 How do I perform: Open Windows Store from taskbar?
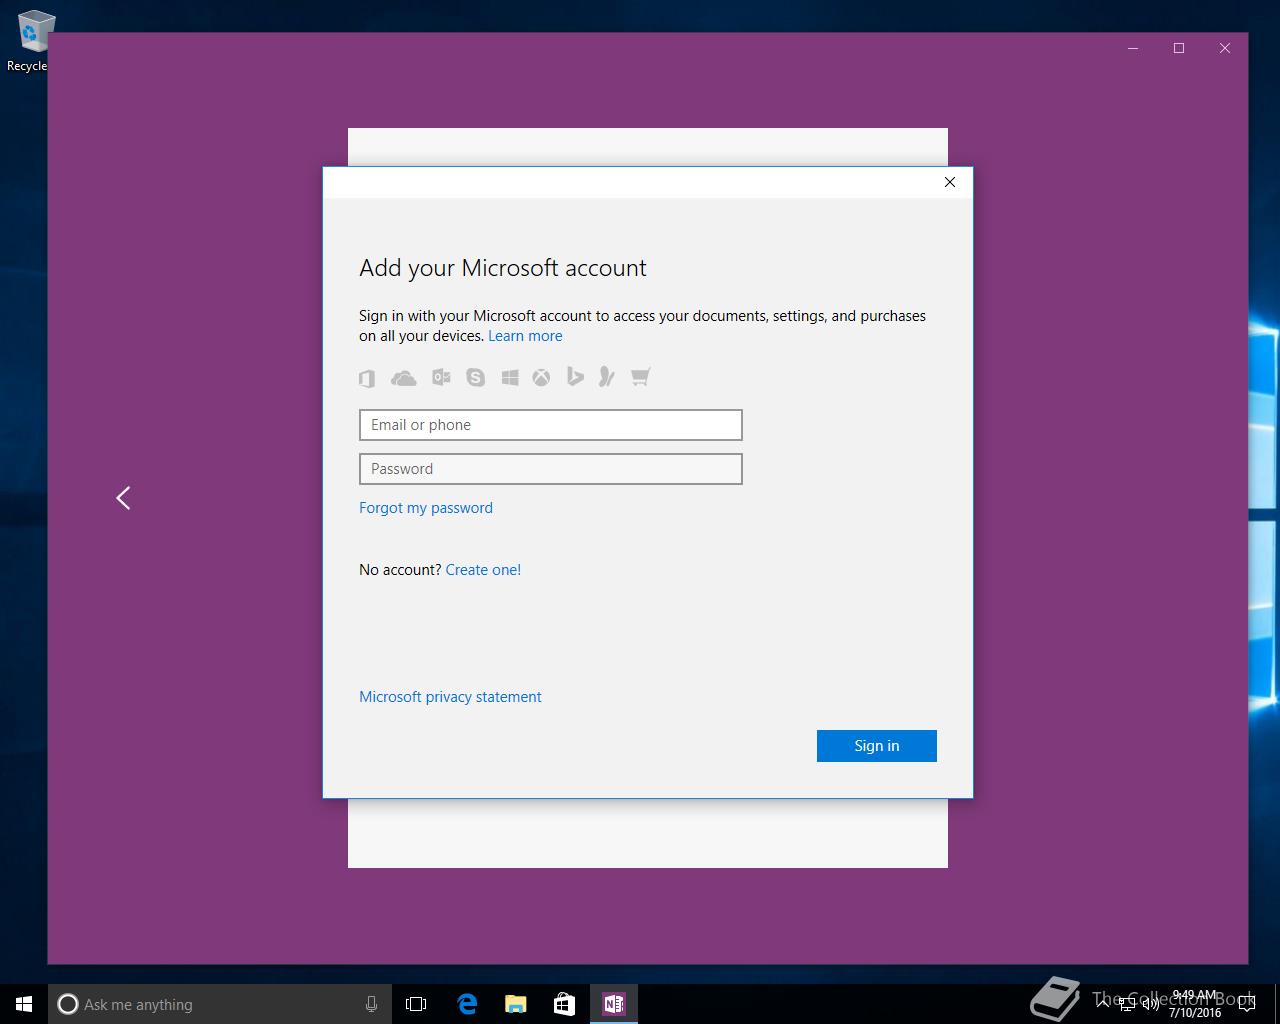click(x=565, y=1004)
